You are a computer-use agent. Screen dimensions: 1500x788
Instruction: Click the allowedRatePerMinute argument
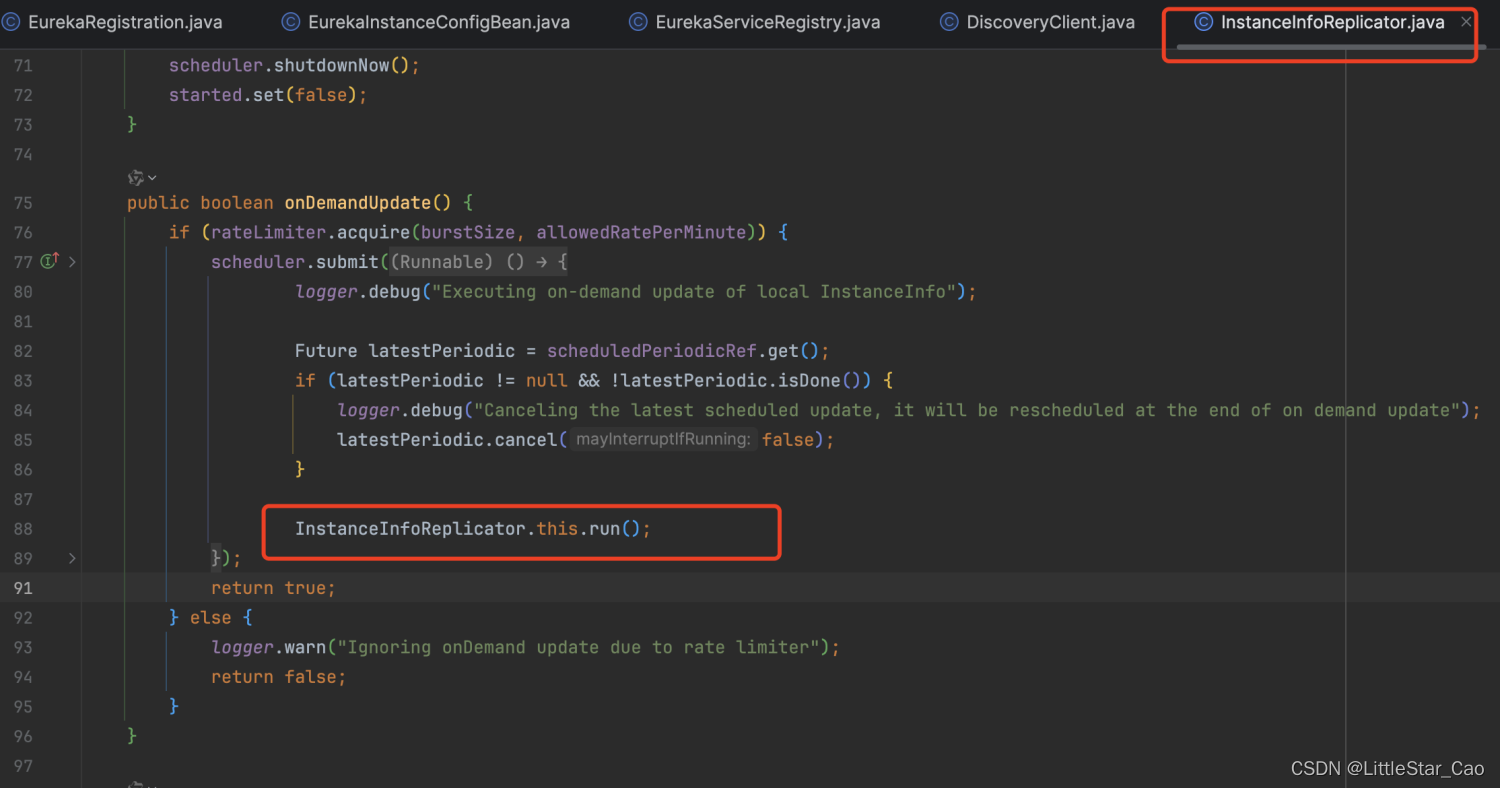coord(642,232)
